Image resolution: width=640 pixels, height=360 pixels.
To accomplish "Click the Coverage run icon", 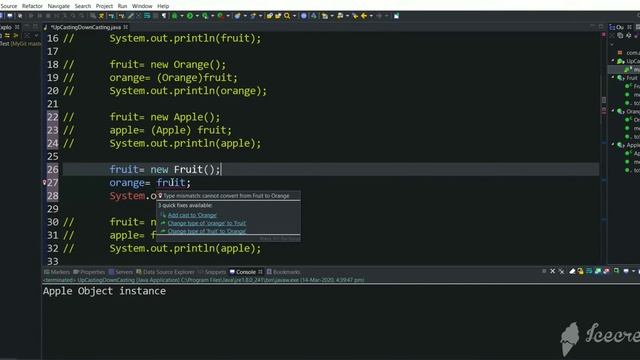I will click(x=205, y=16).
